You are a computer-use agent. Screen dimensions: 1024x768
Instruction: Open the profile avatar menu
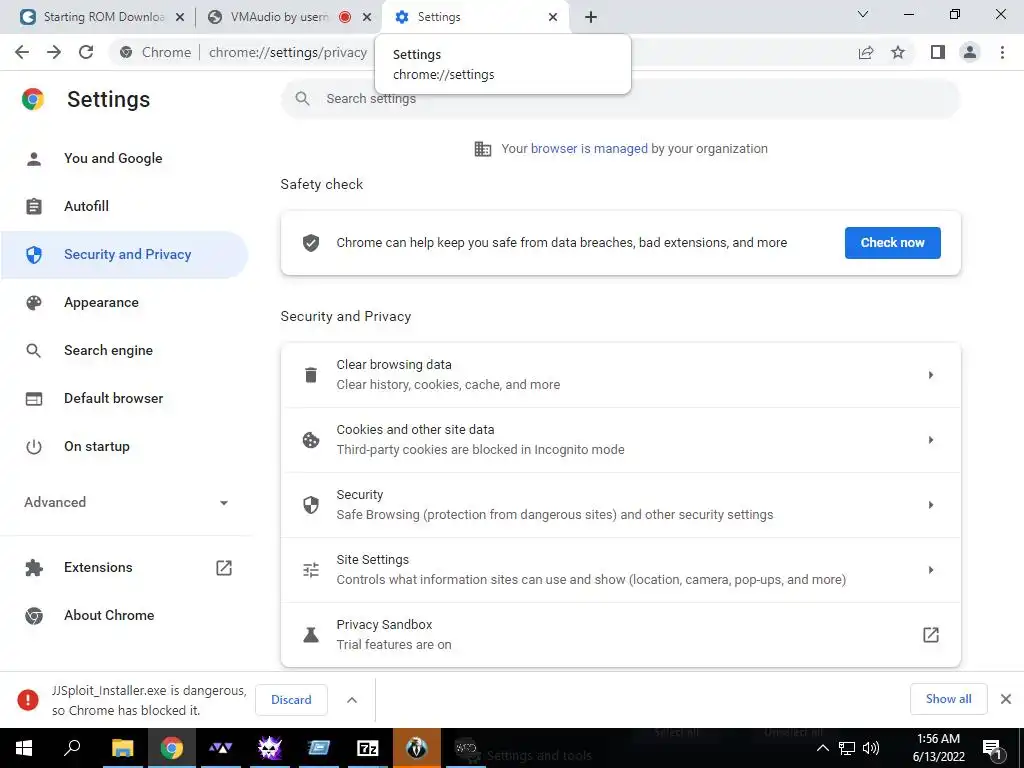point(970,52)
